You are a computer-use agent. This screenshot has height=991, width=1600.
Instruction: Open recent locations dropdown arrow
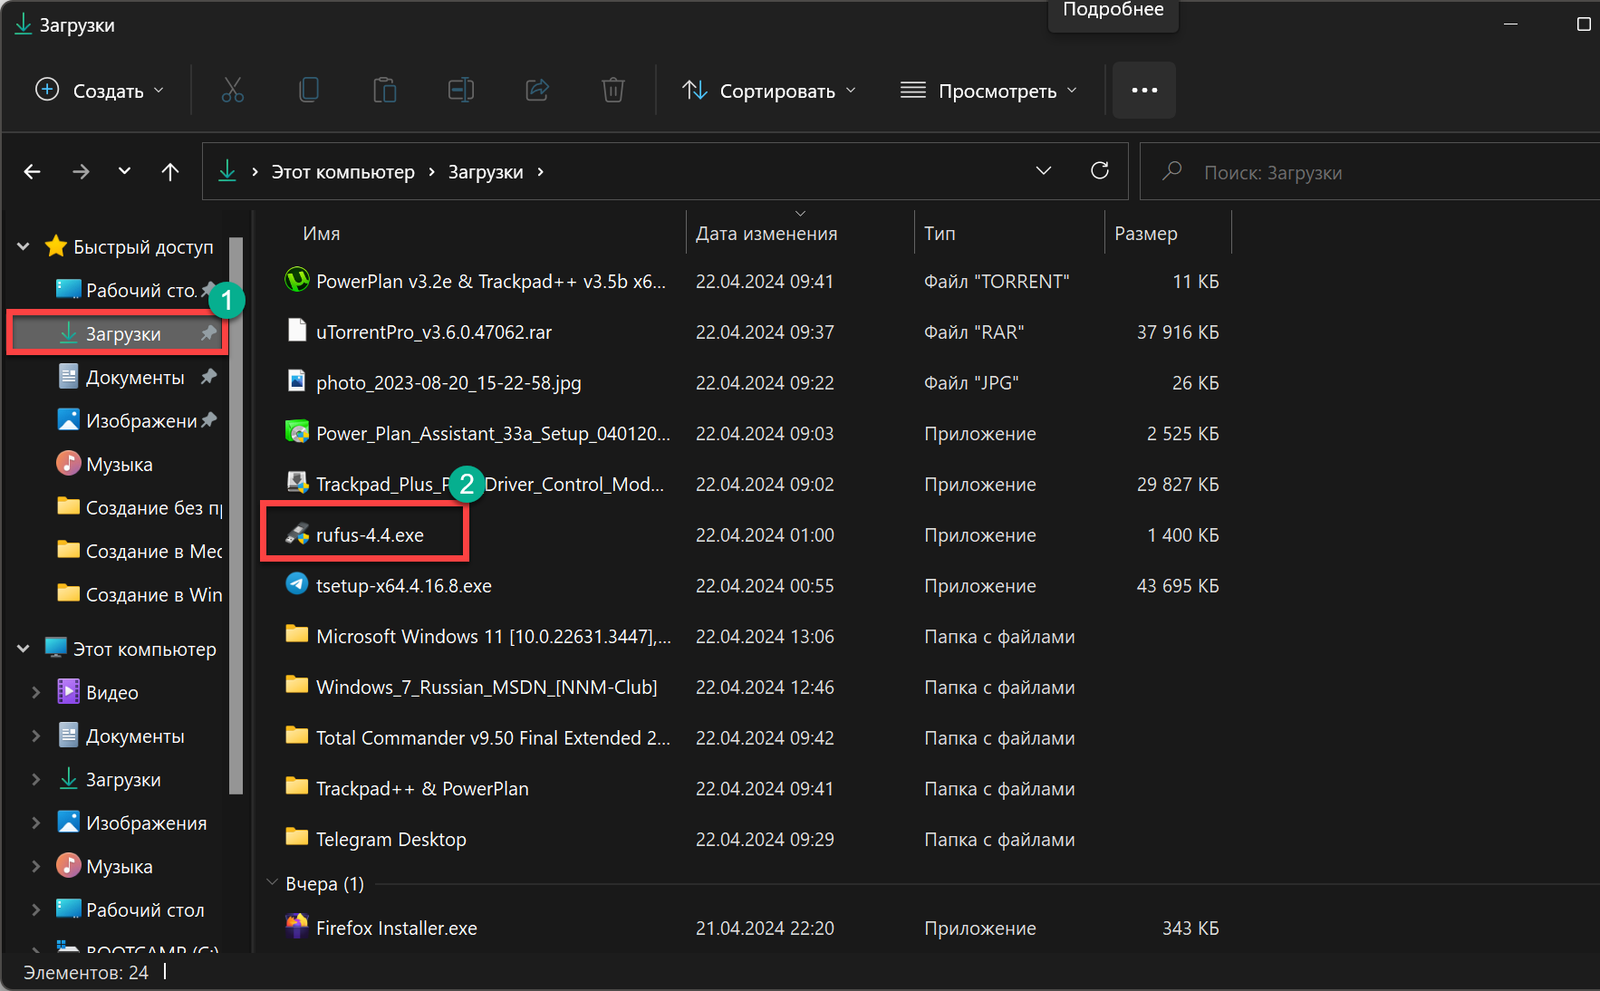tap(124, 171)
